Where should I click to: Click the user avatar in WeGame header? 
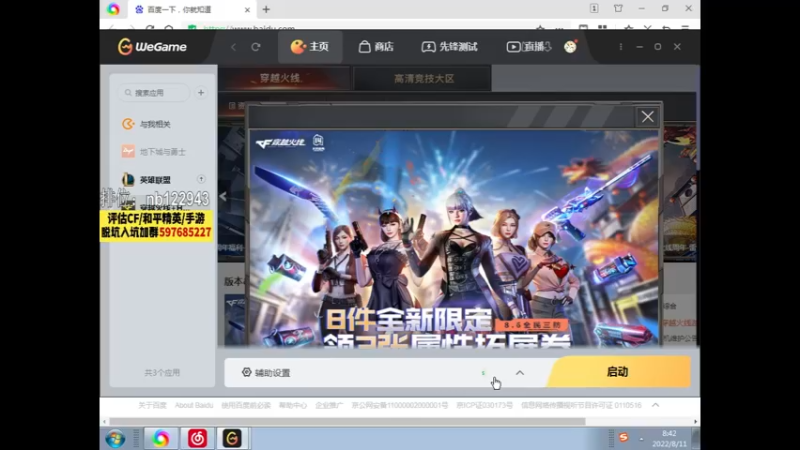tap(570, 46)
